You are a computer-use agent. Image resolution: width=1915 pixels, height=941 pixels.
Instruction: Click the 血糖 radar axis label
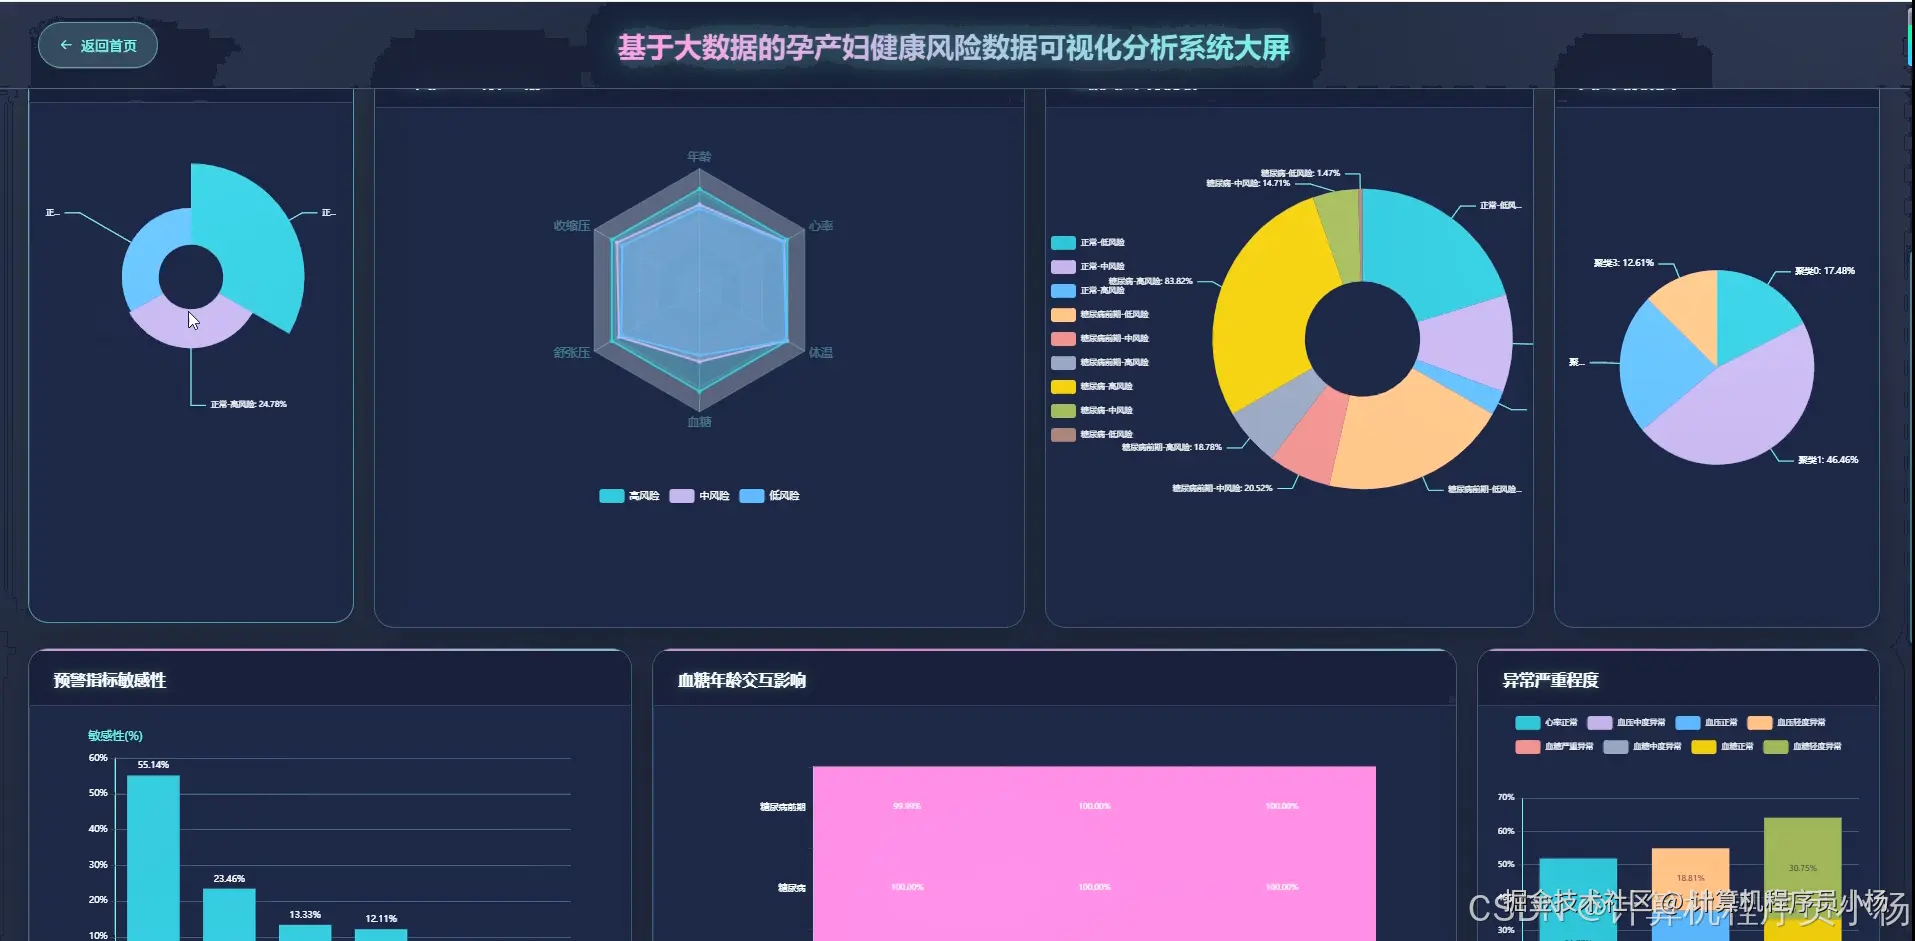click(699, 422)
